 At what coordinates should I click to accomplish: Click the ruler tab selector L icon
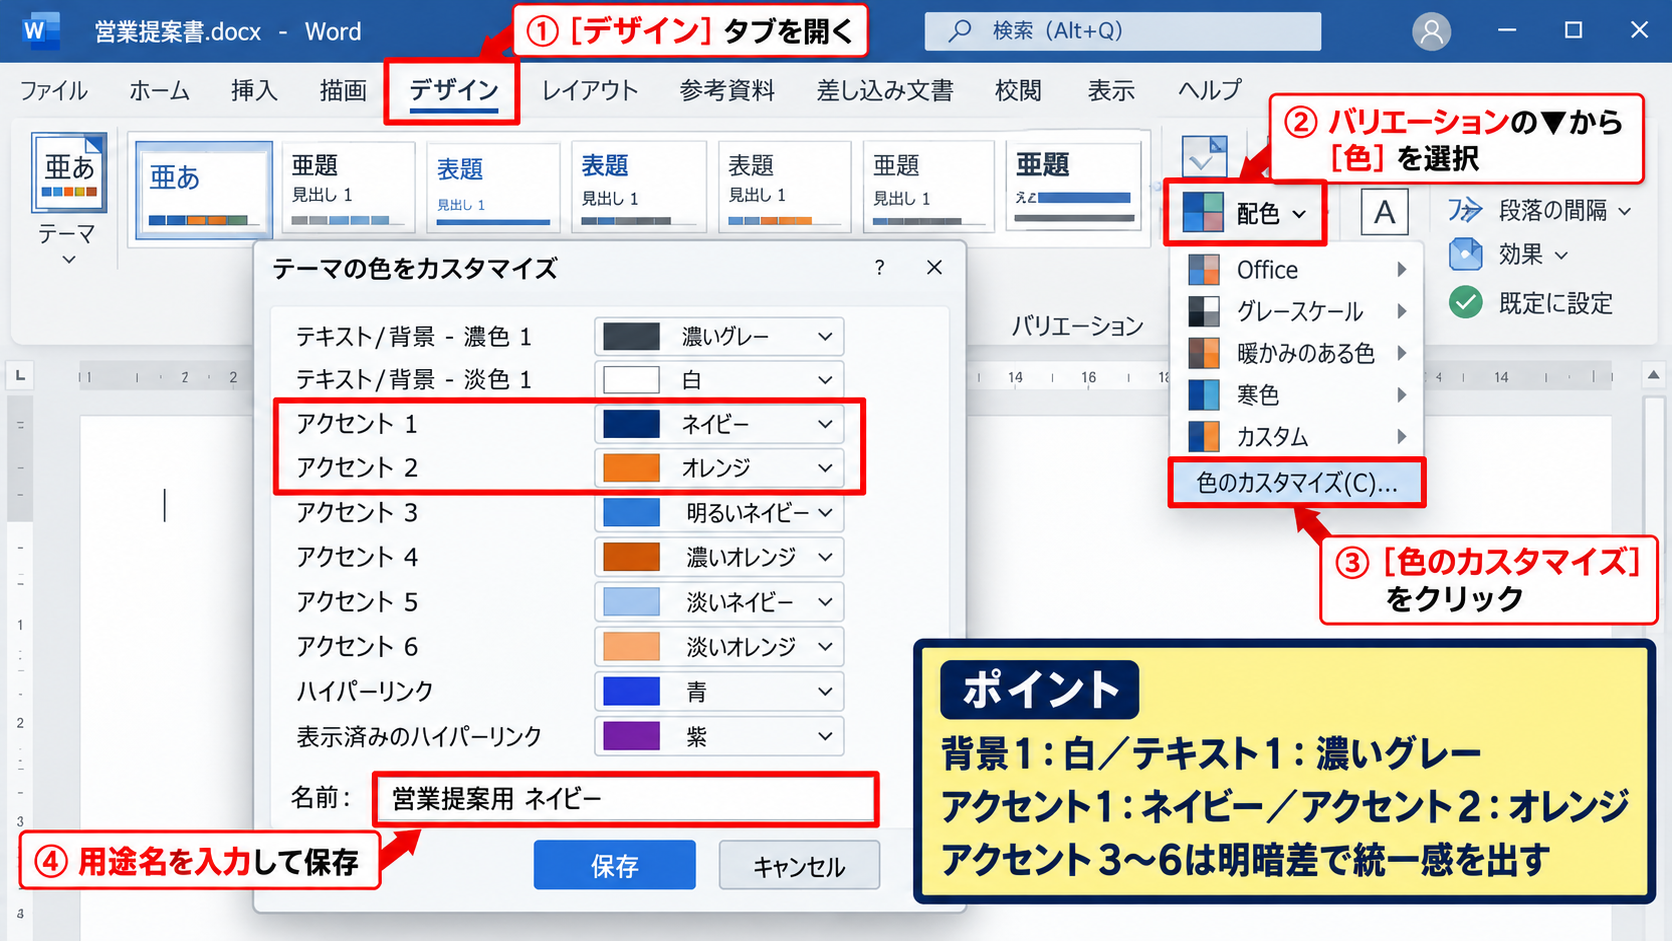20,376
